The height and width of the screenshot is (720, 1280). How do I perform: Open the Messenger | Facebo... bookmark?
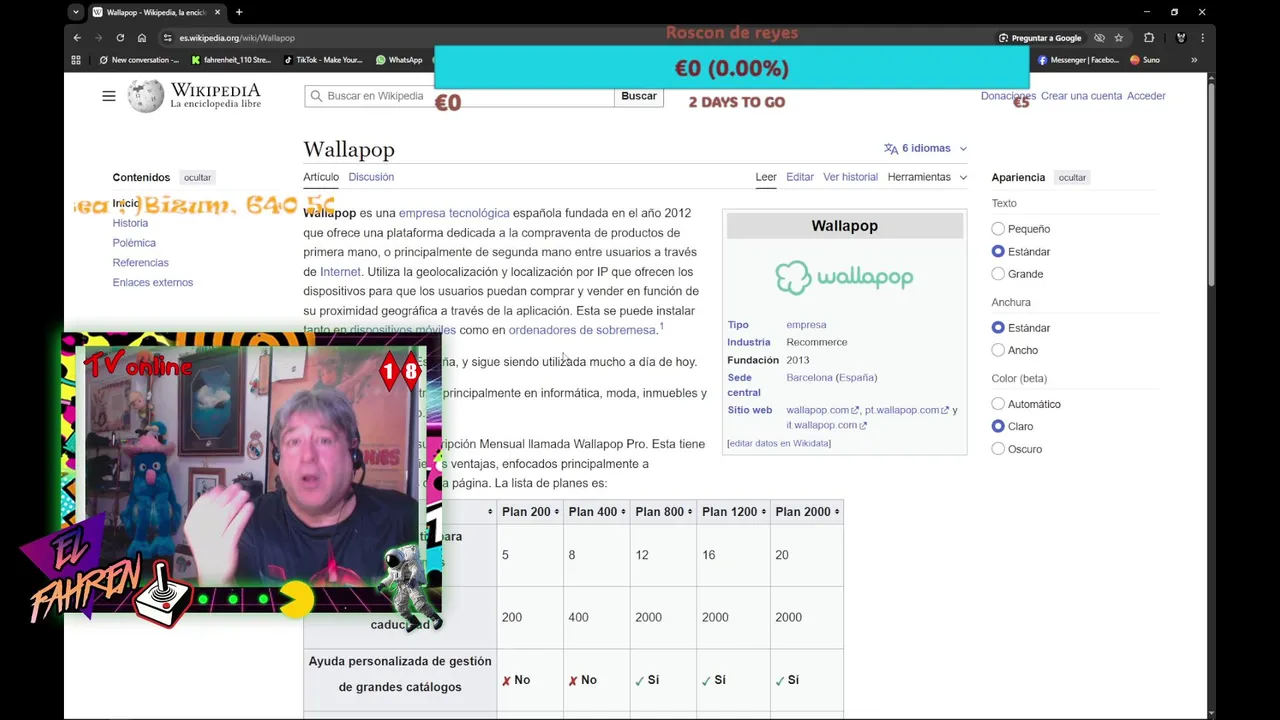[1078, 60]
